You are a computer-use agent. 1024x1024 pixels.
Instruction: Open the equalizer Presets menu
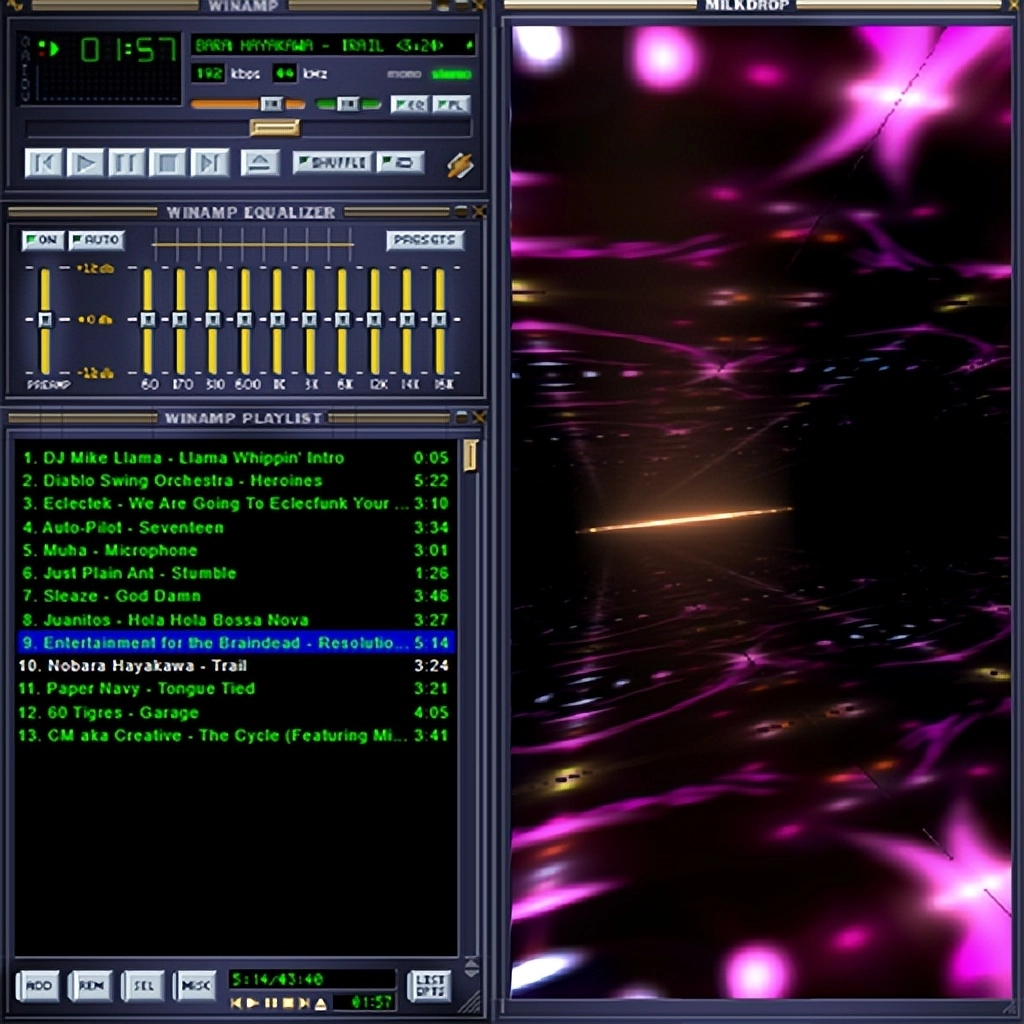(425, 240)
